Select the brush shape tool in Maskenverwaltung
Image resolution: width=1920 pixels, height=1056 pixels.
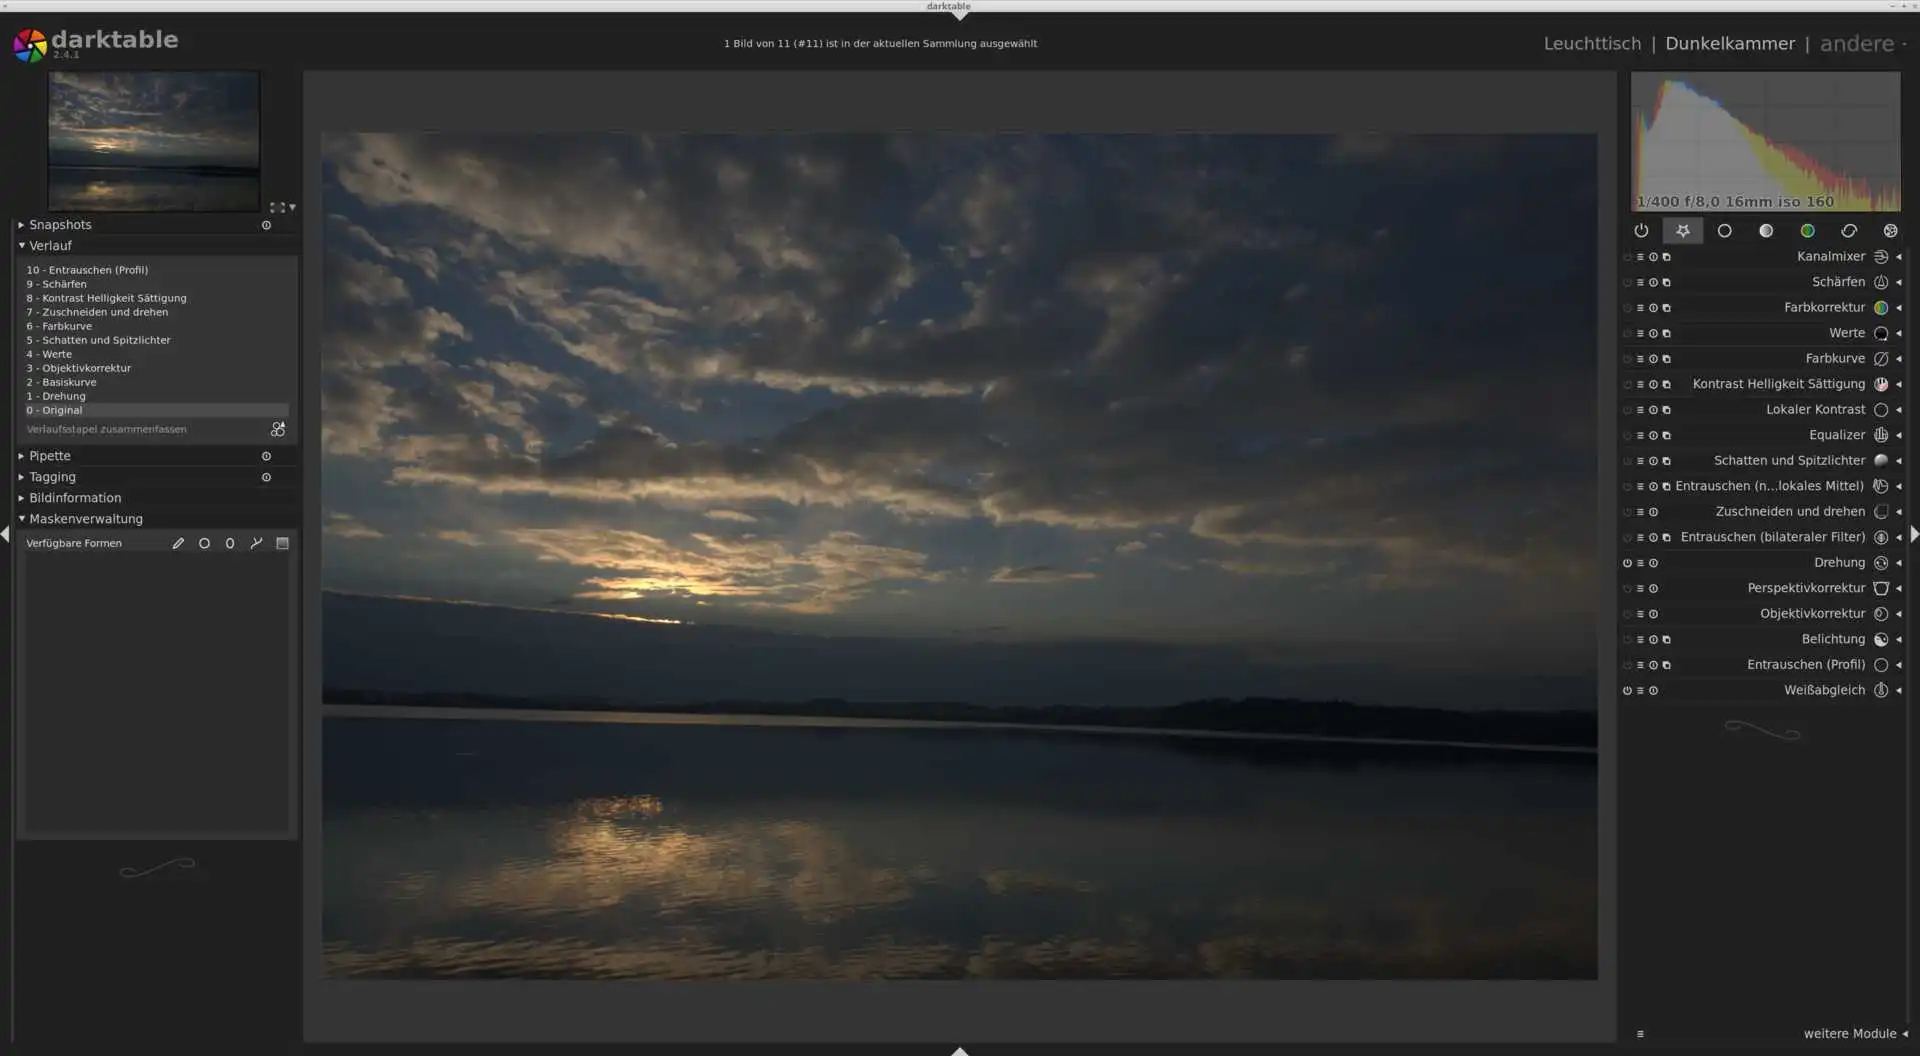(178, 544)
